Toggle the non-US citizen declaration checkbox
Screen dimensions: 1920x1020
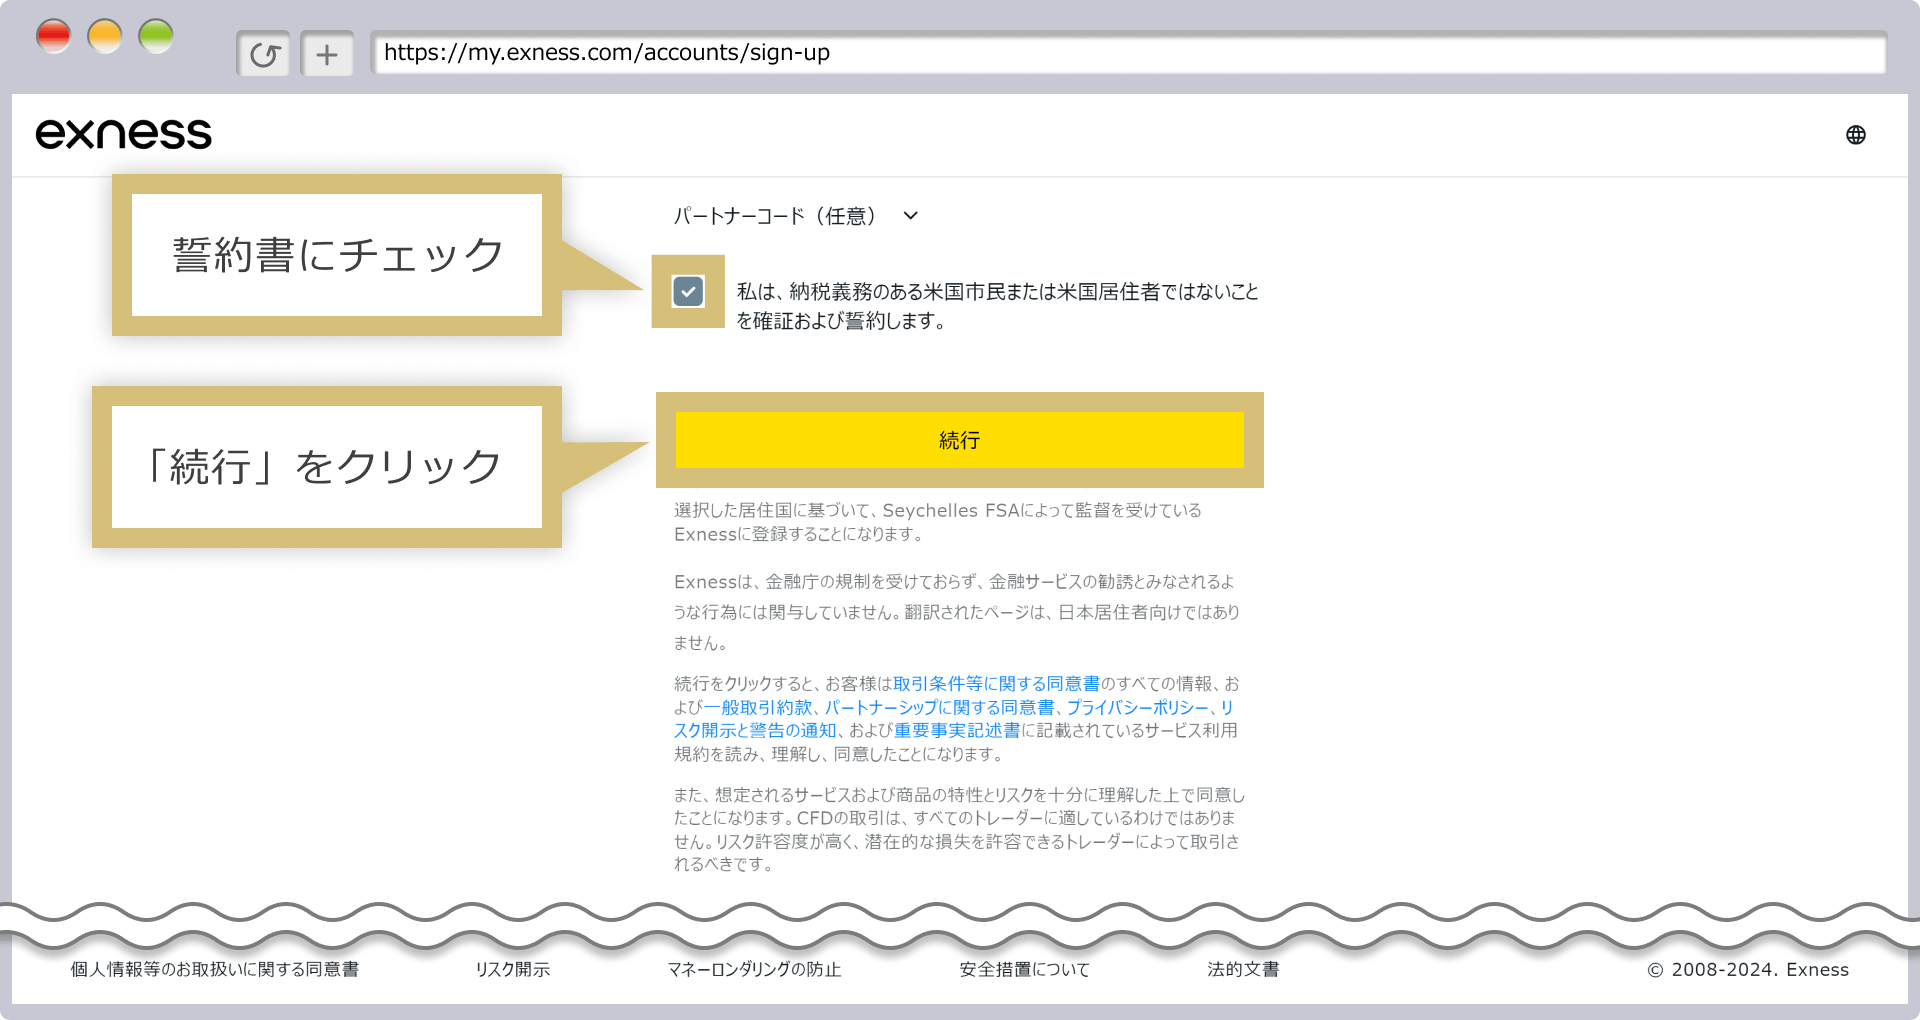688,291
